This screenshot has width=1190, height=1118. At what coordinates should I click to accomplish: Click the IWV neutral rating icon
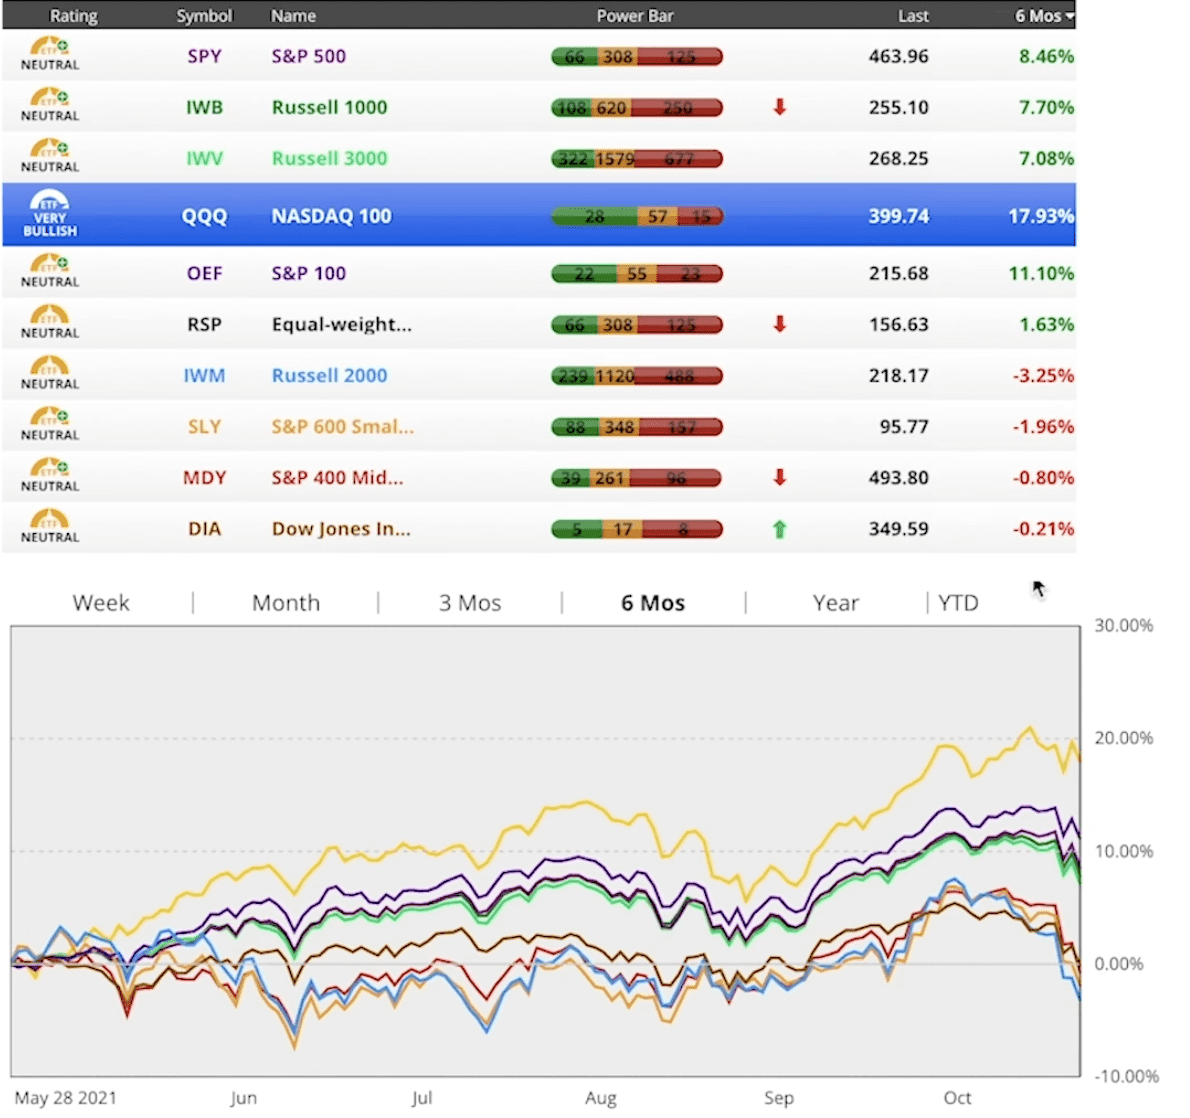[x=49, y=156]
